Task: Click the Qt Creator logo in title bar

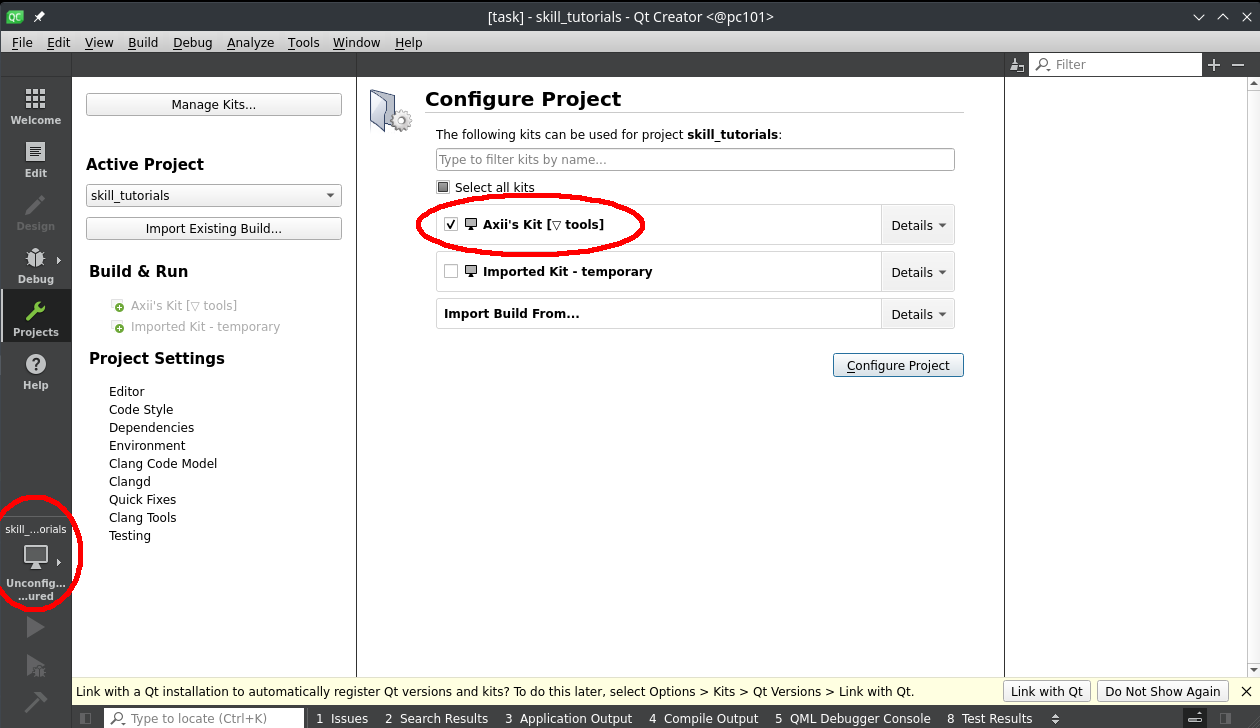Action: coord(15,17)
